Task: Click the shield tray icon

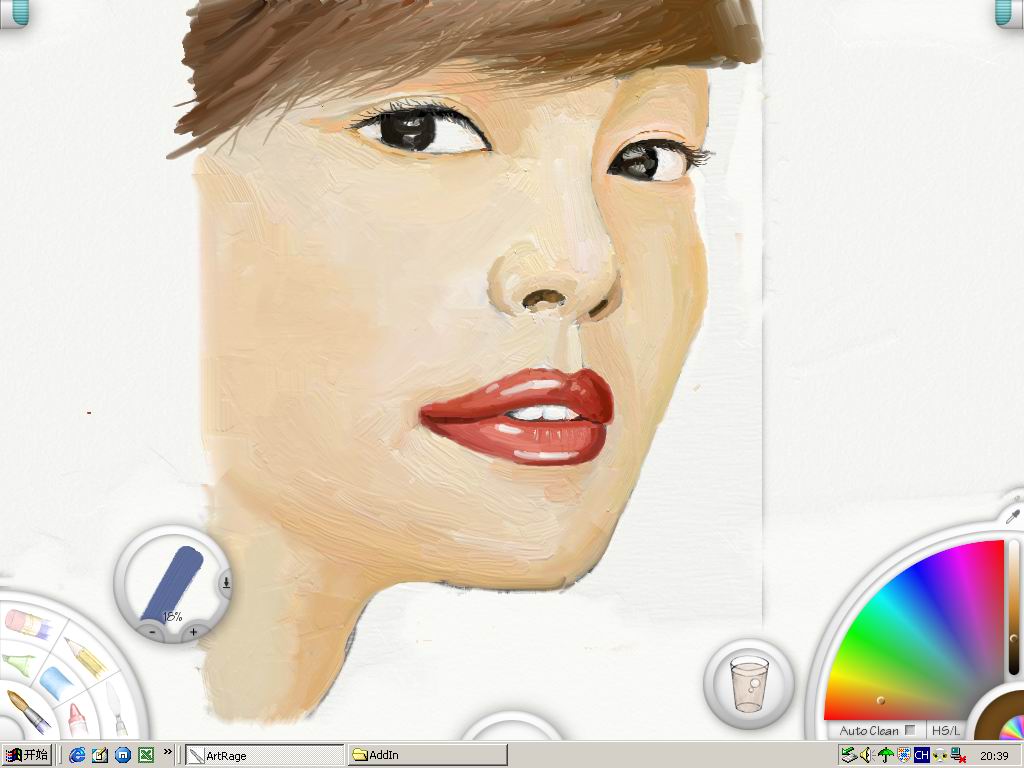Action: [x=904, y=755]
